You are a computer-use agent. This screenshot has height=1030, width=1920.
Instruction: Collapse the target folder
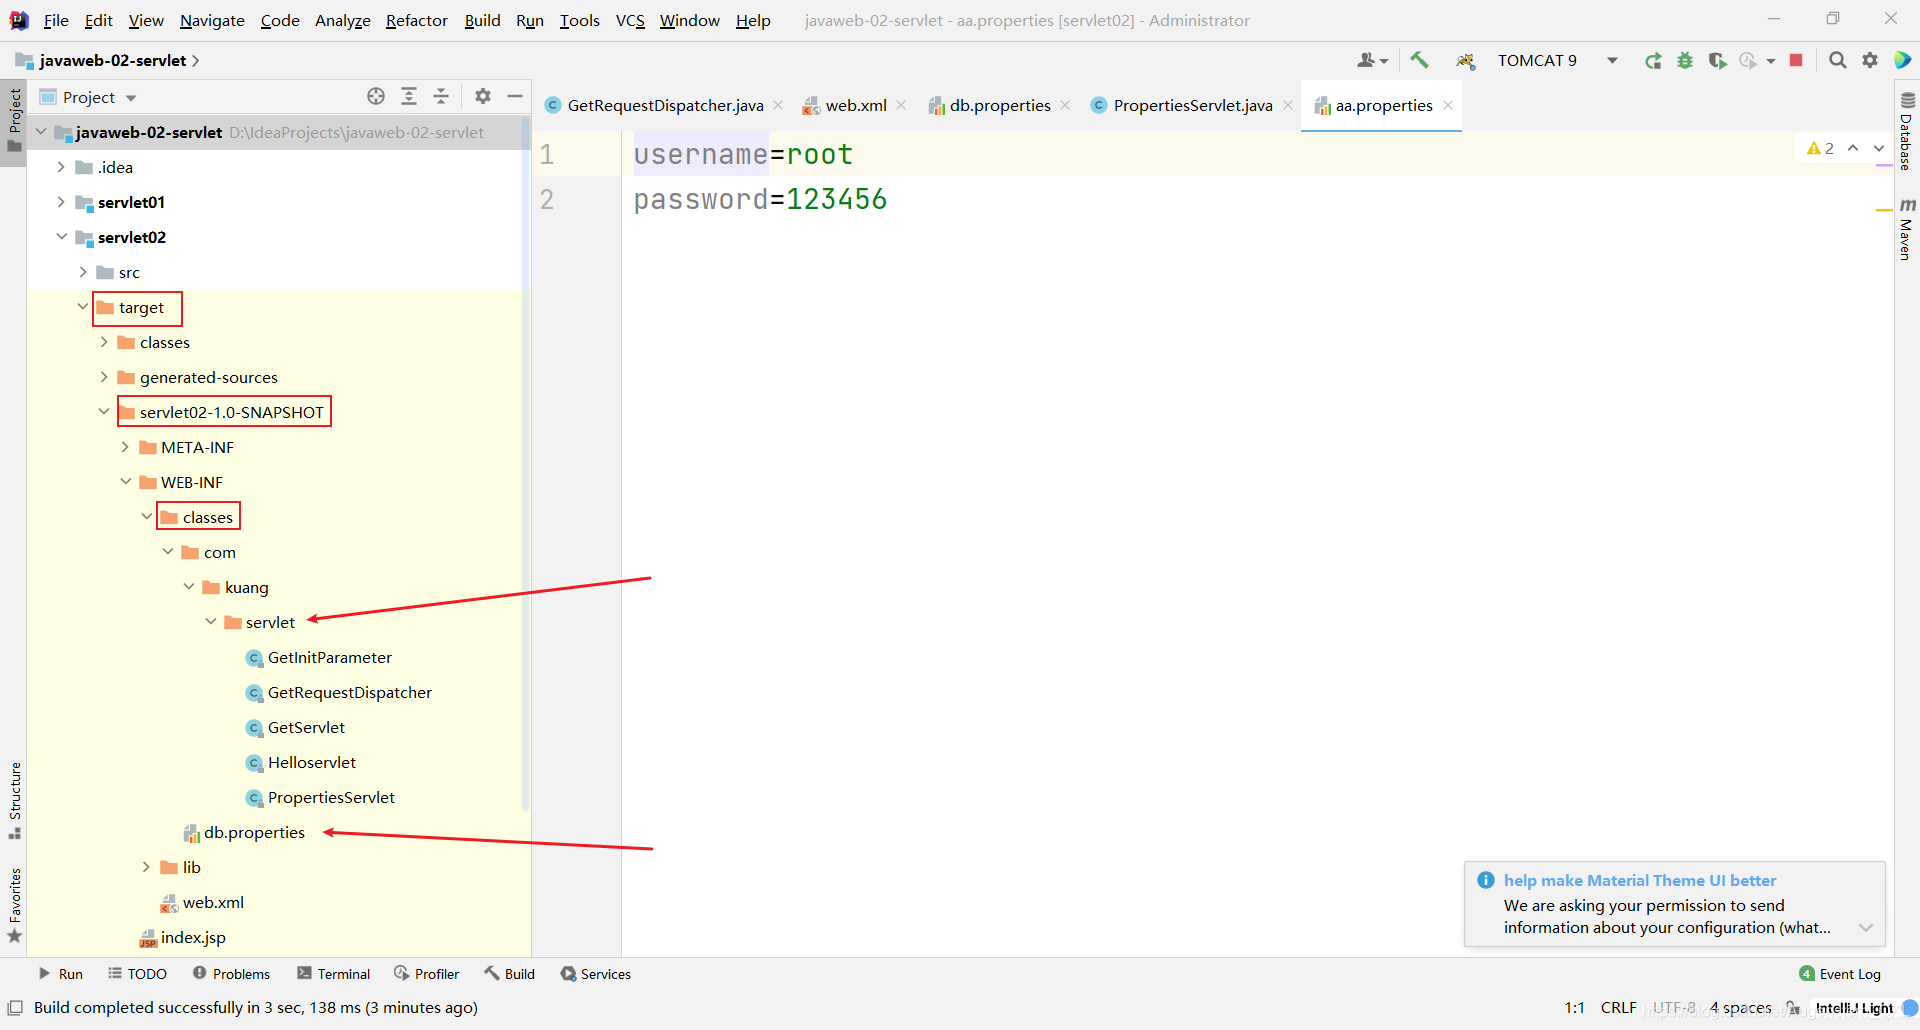(x=83, y=307)
